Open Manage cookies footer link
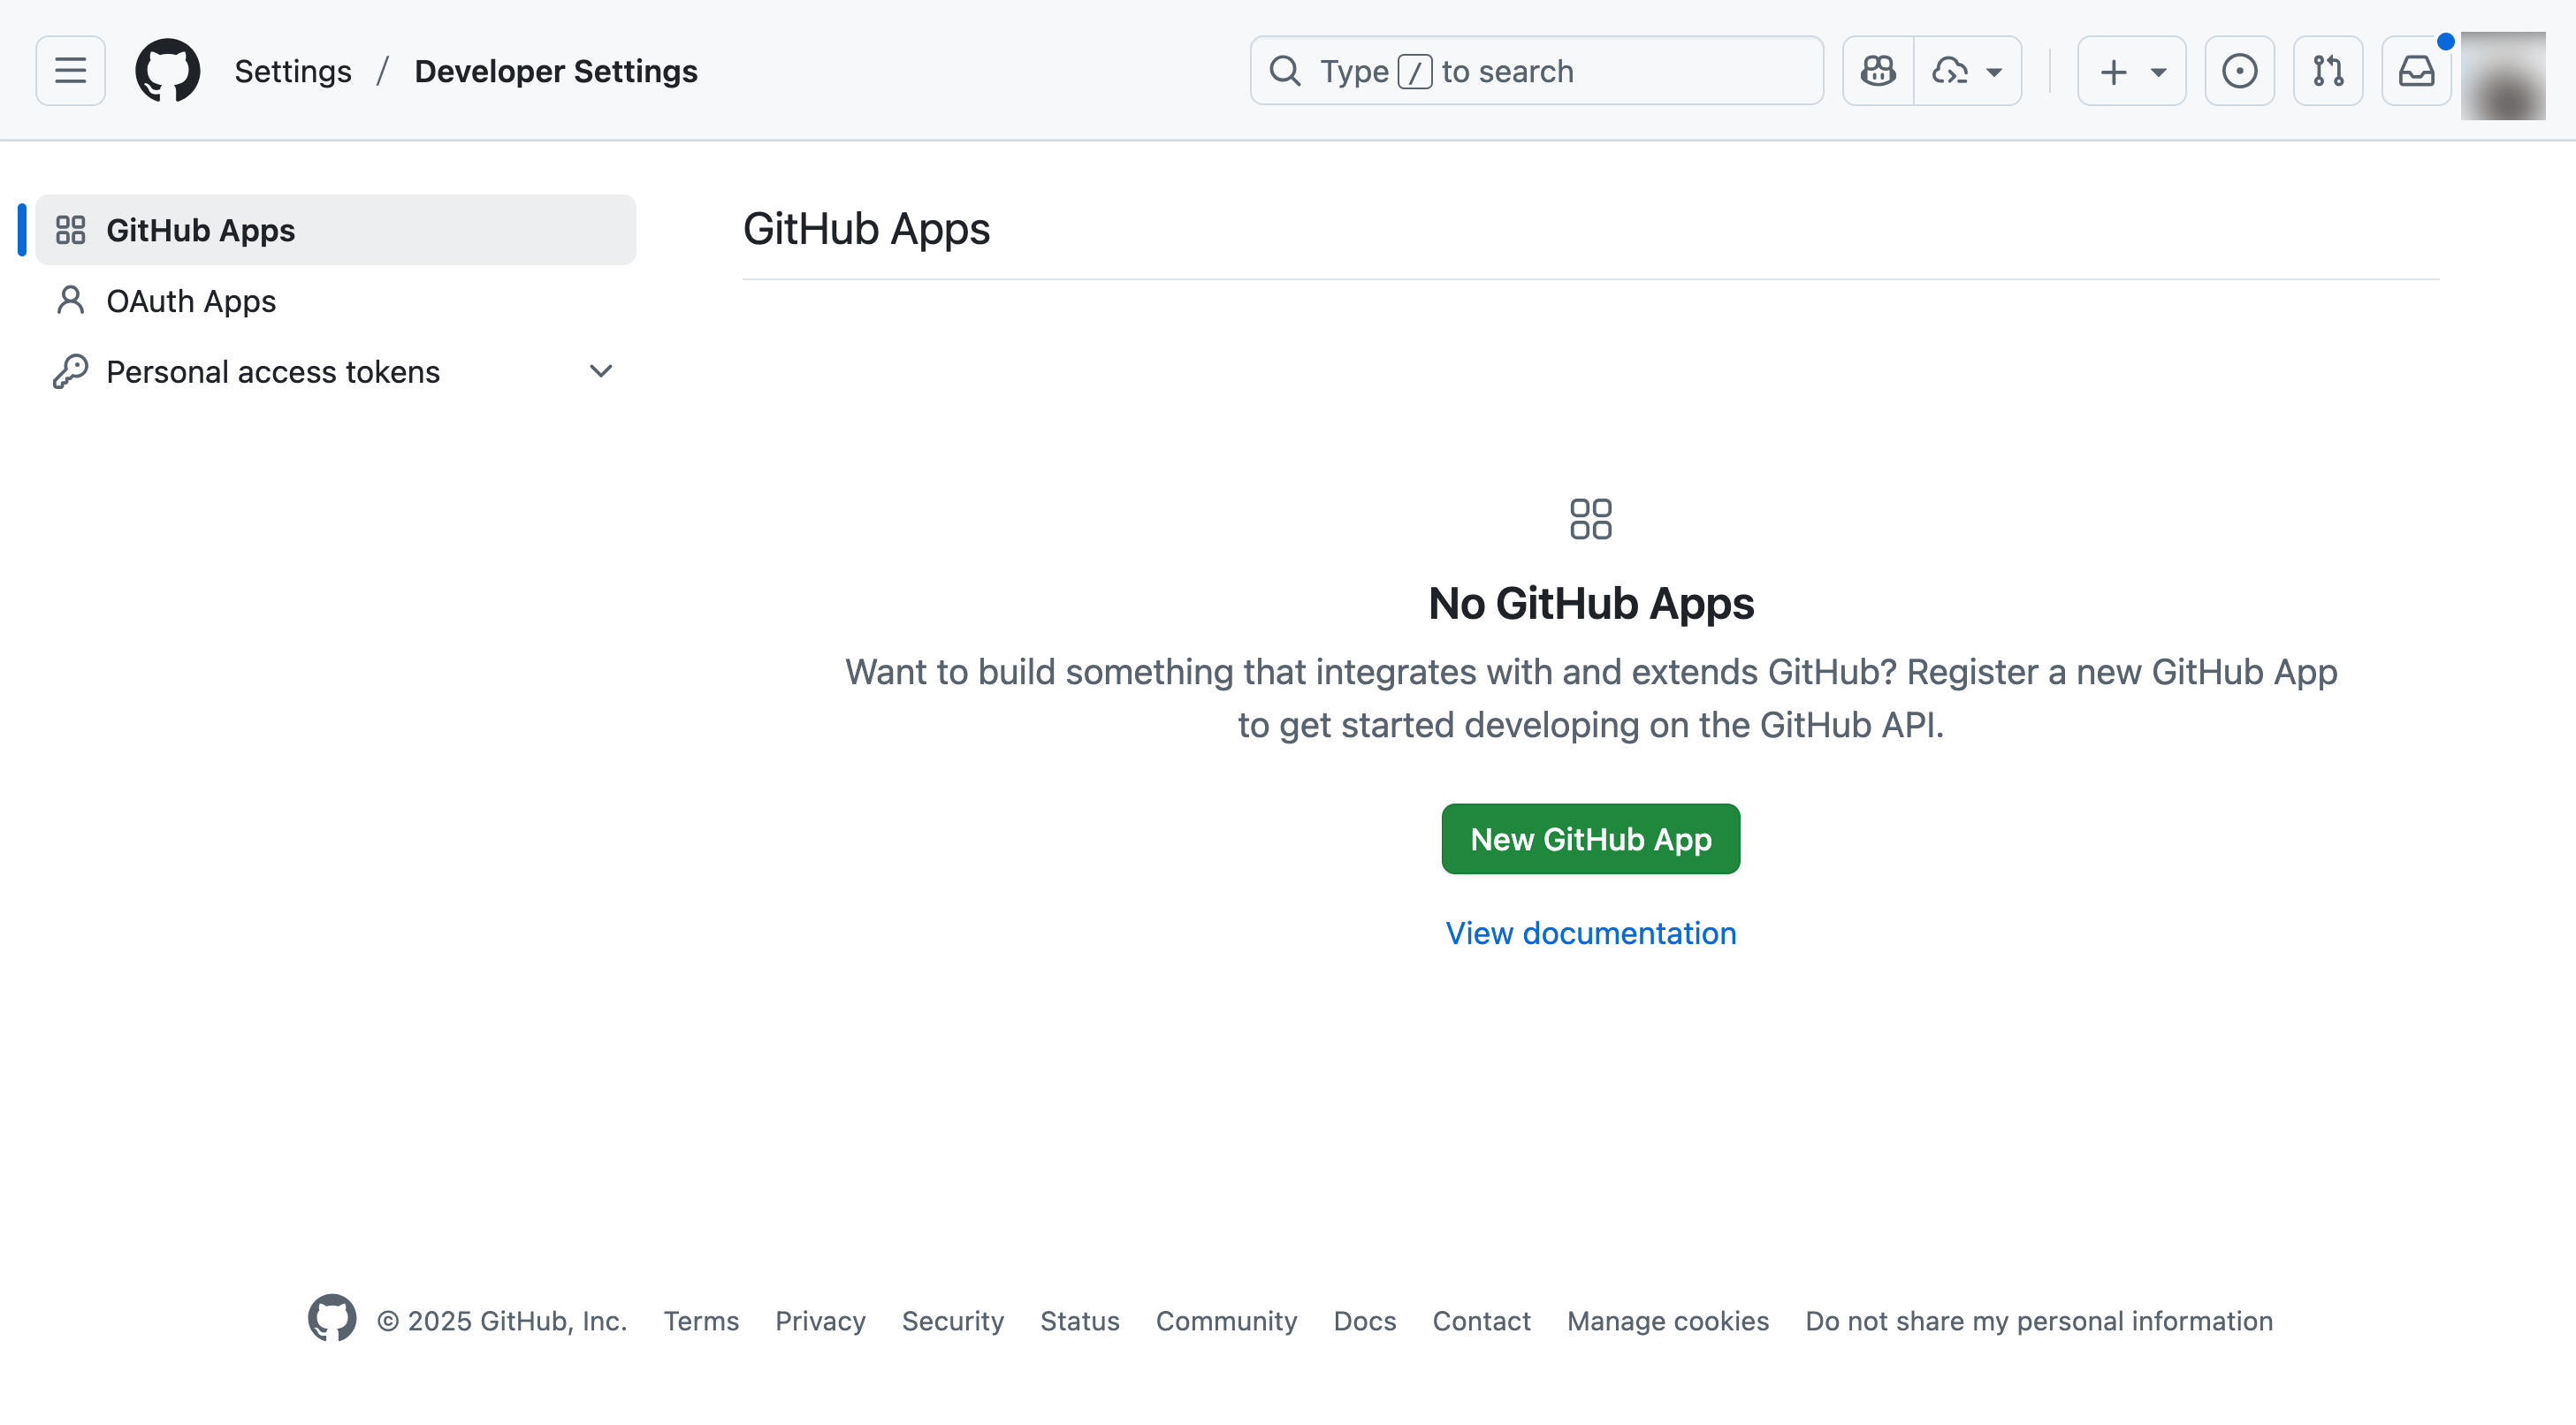Screen dimensions: 2576x1425 1667,1321
